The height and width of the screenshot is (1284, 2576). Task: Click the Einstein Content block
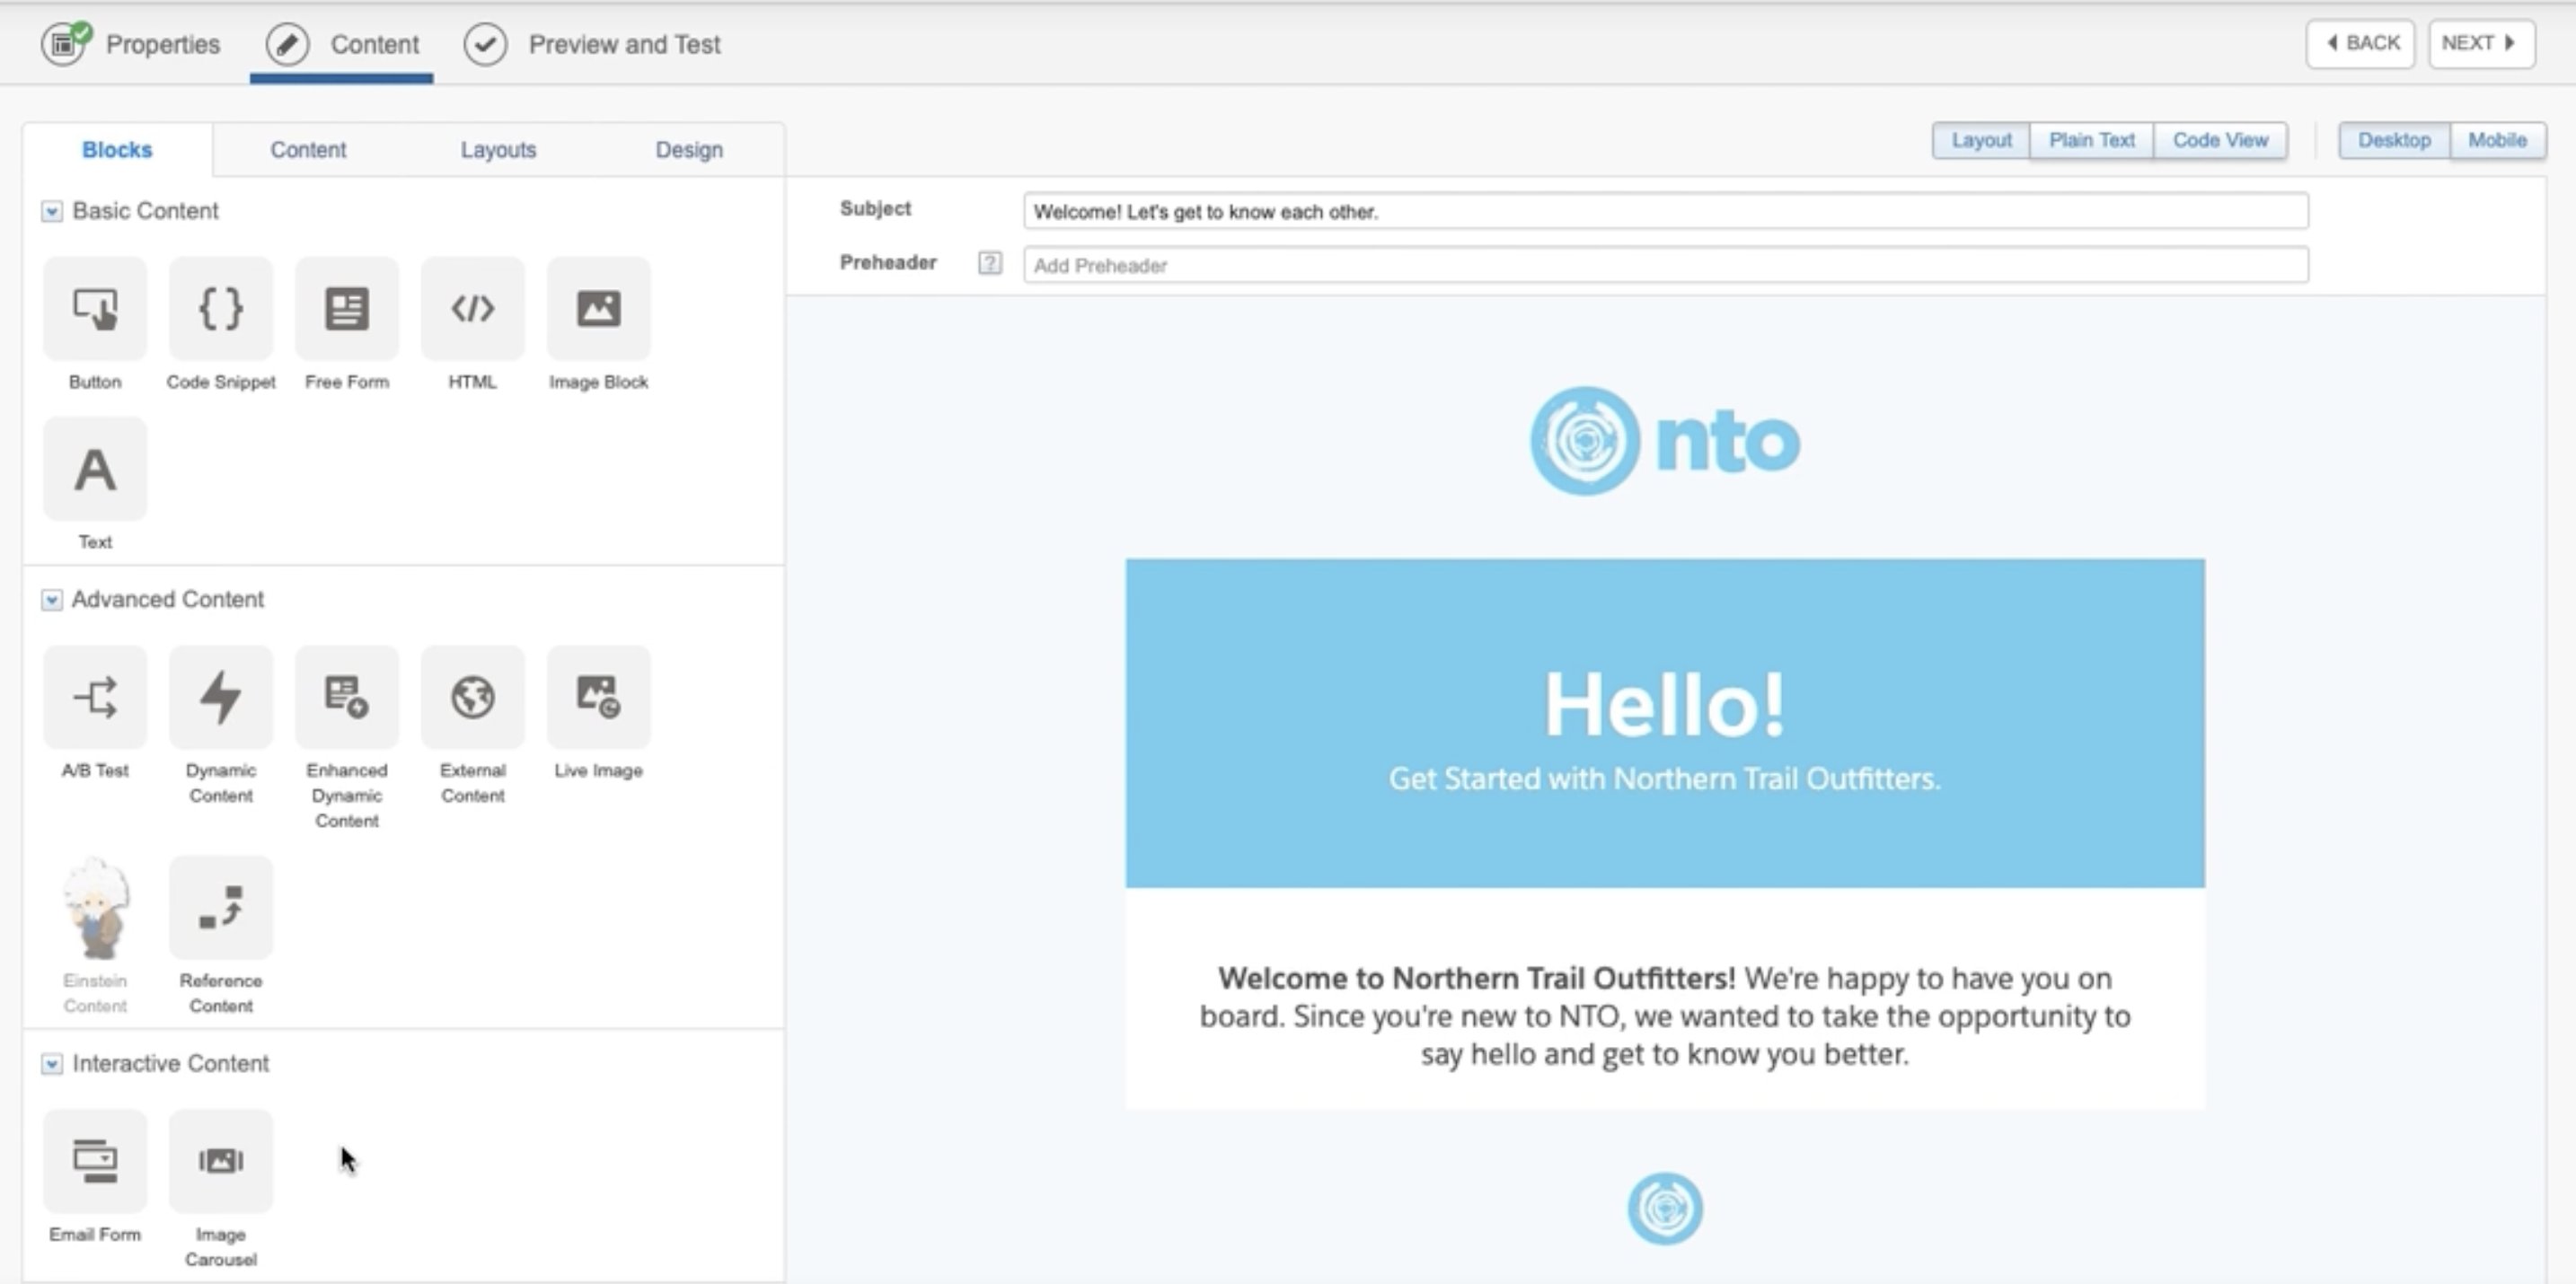pos(95,907)
